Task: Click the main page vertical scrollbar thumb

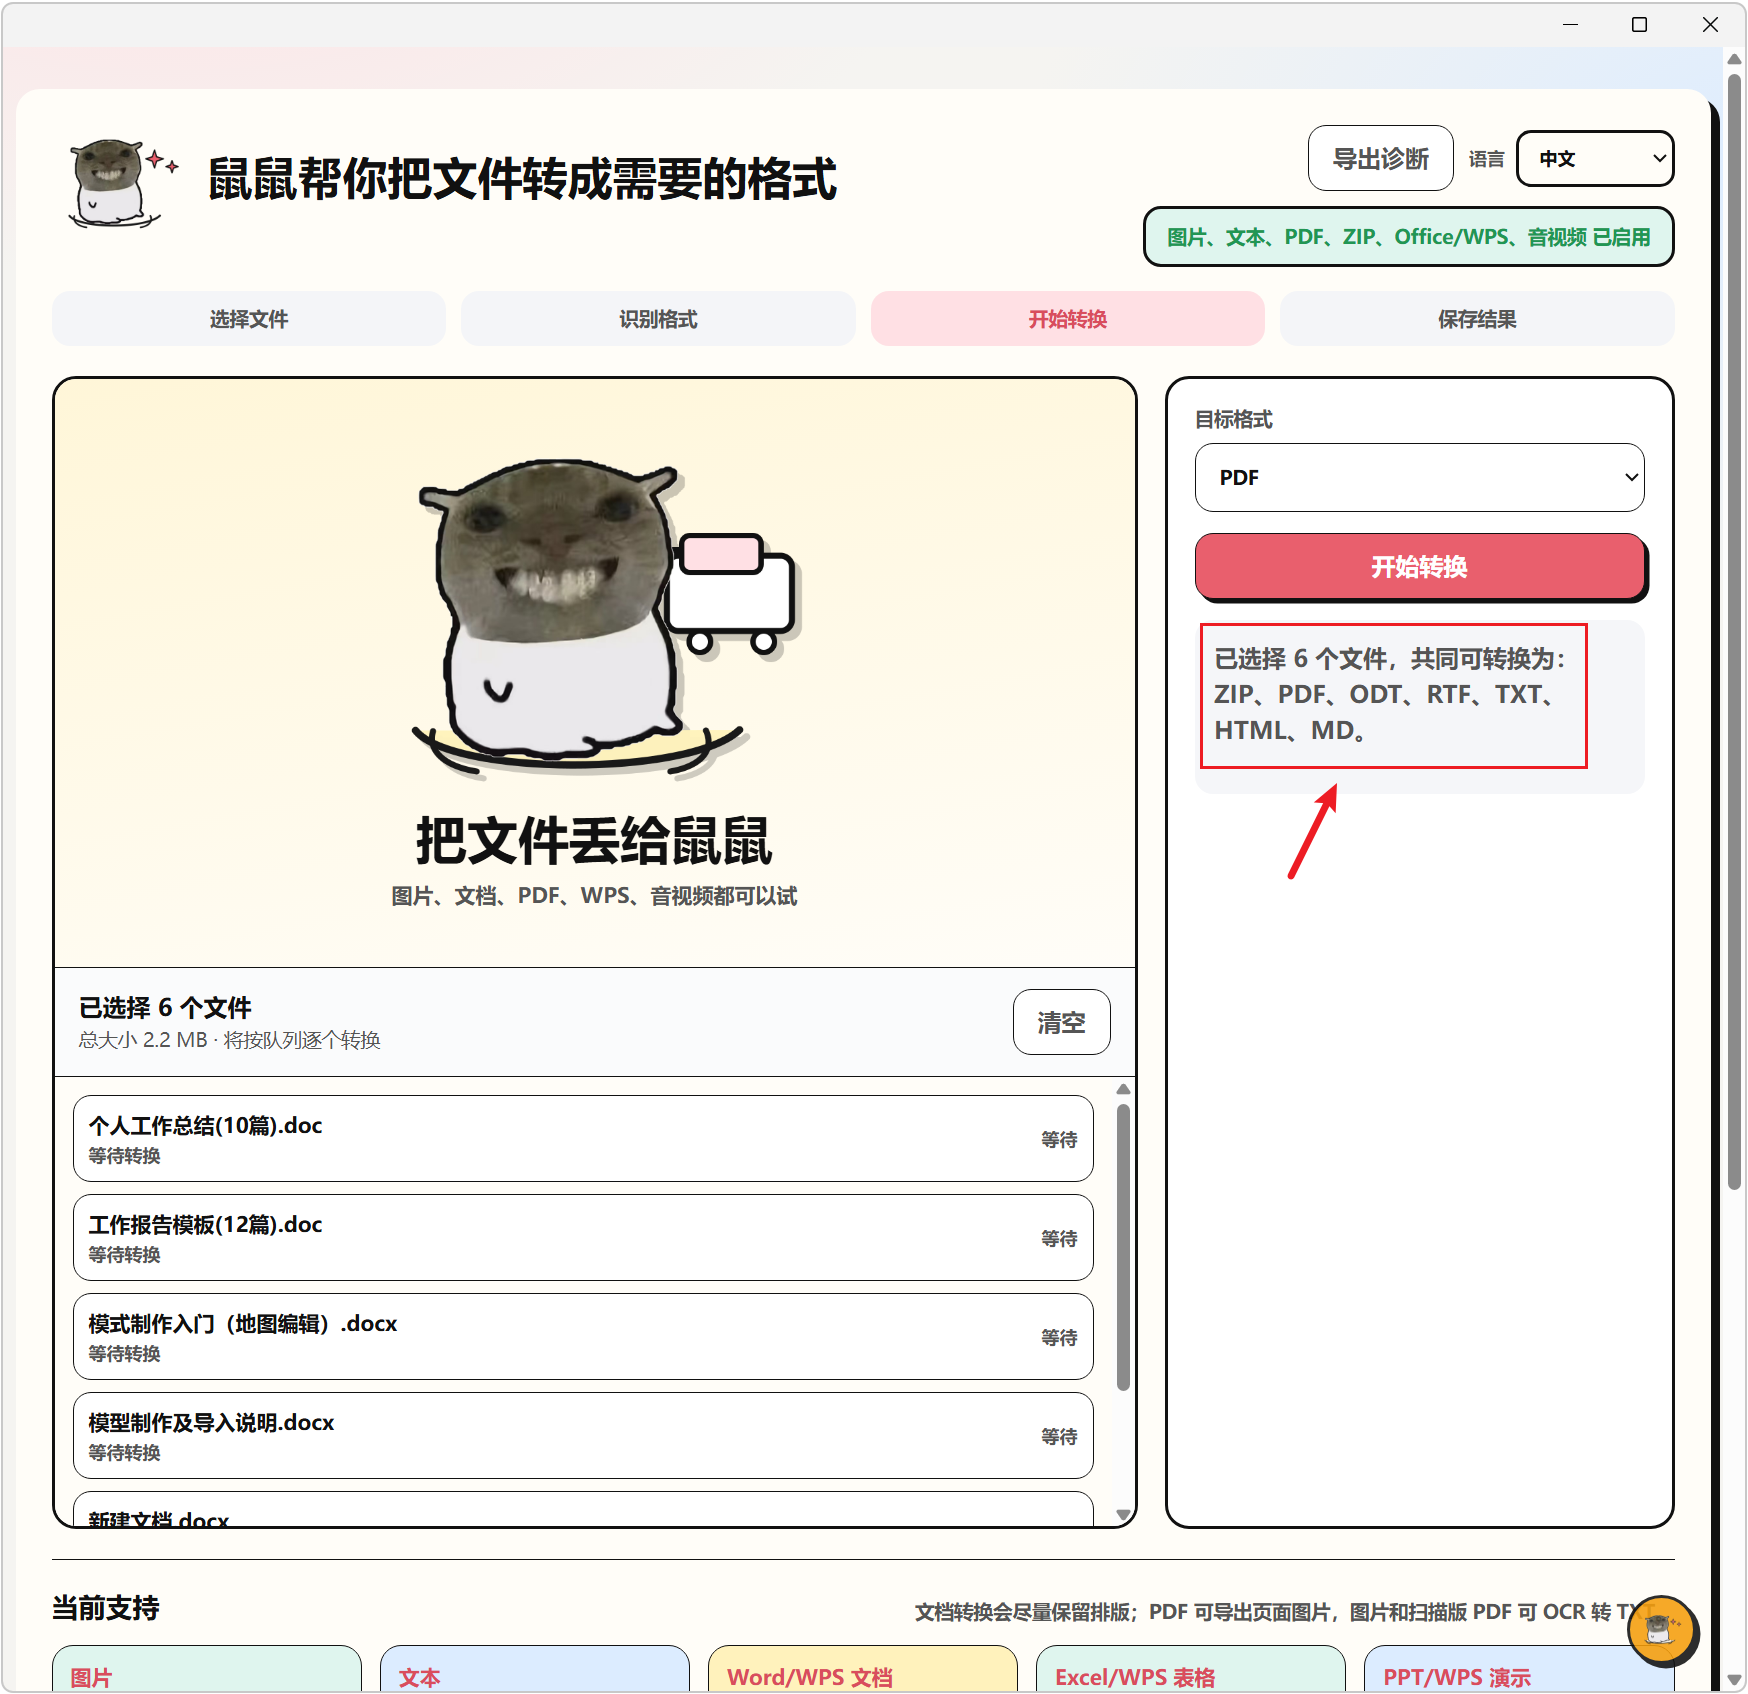Action: coord(1735,630)
